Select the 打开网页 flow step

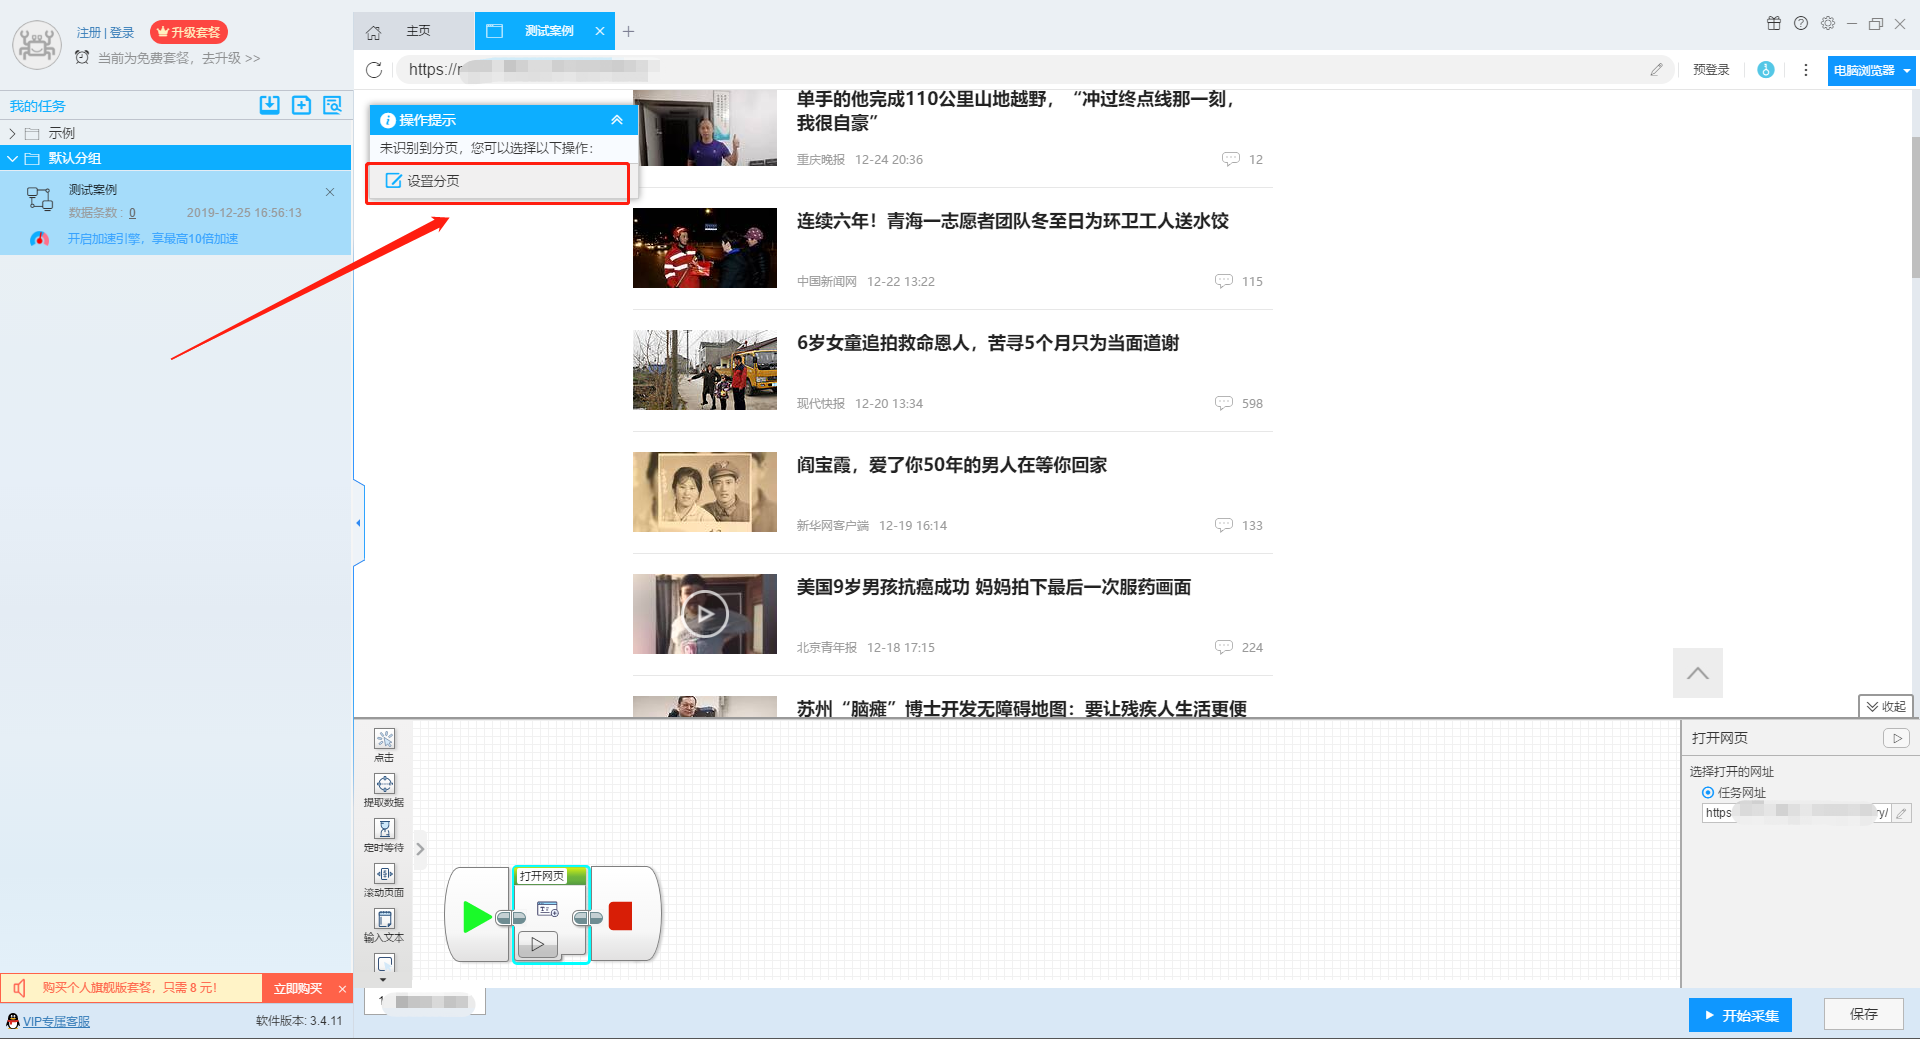click(x=551, y=915)
